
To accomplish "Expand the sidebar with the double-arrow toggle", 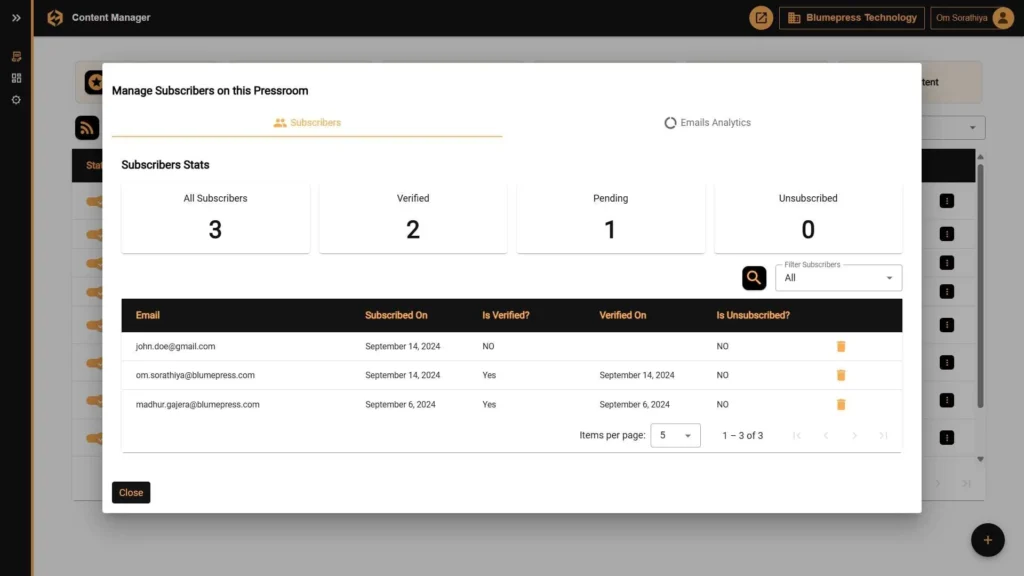I will (x=16, y=17).
